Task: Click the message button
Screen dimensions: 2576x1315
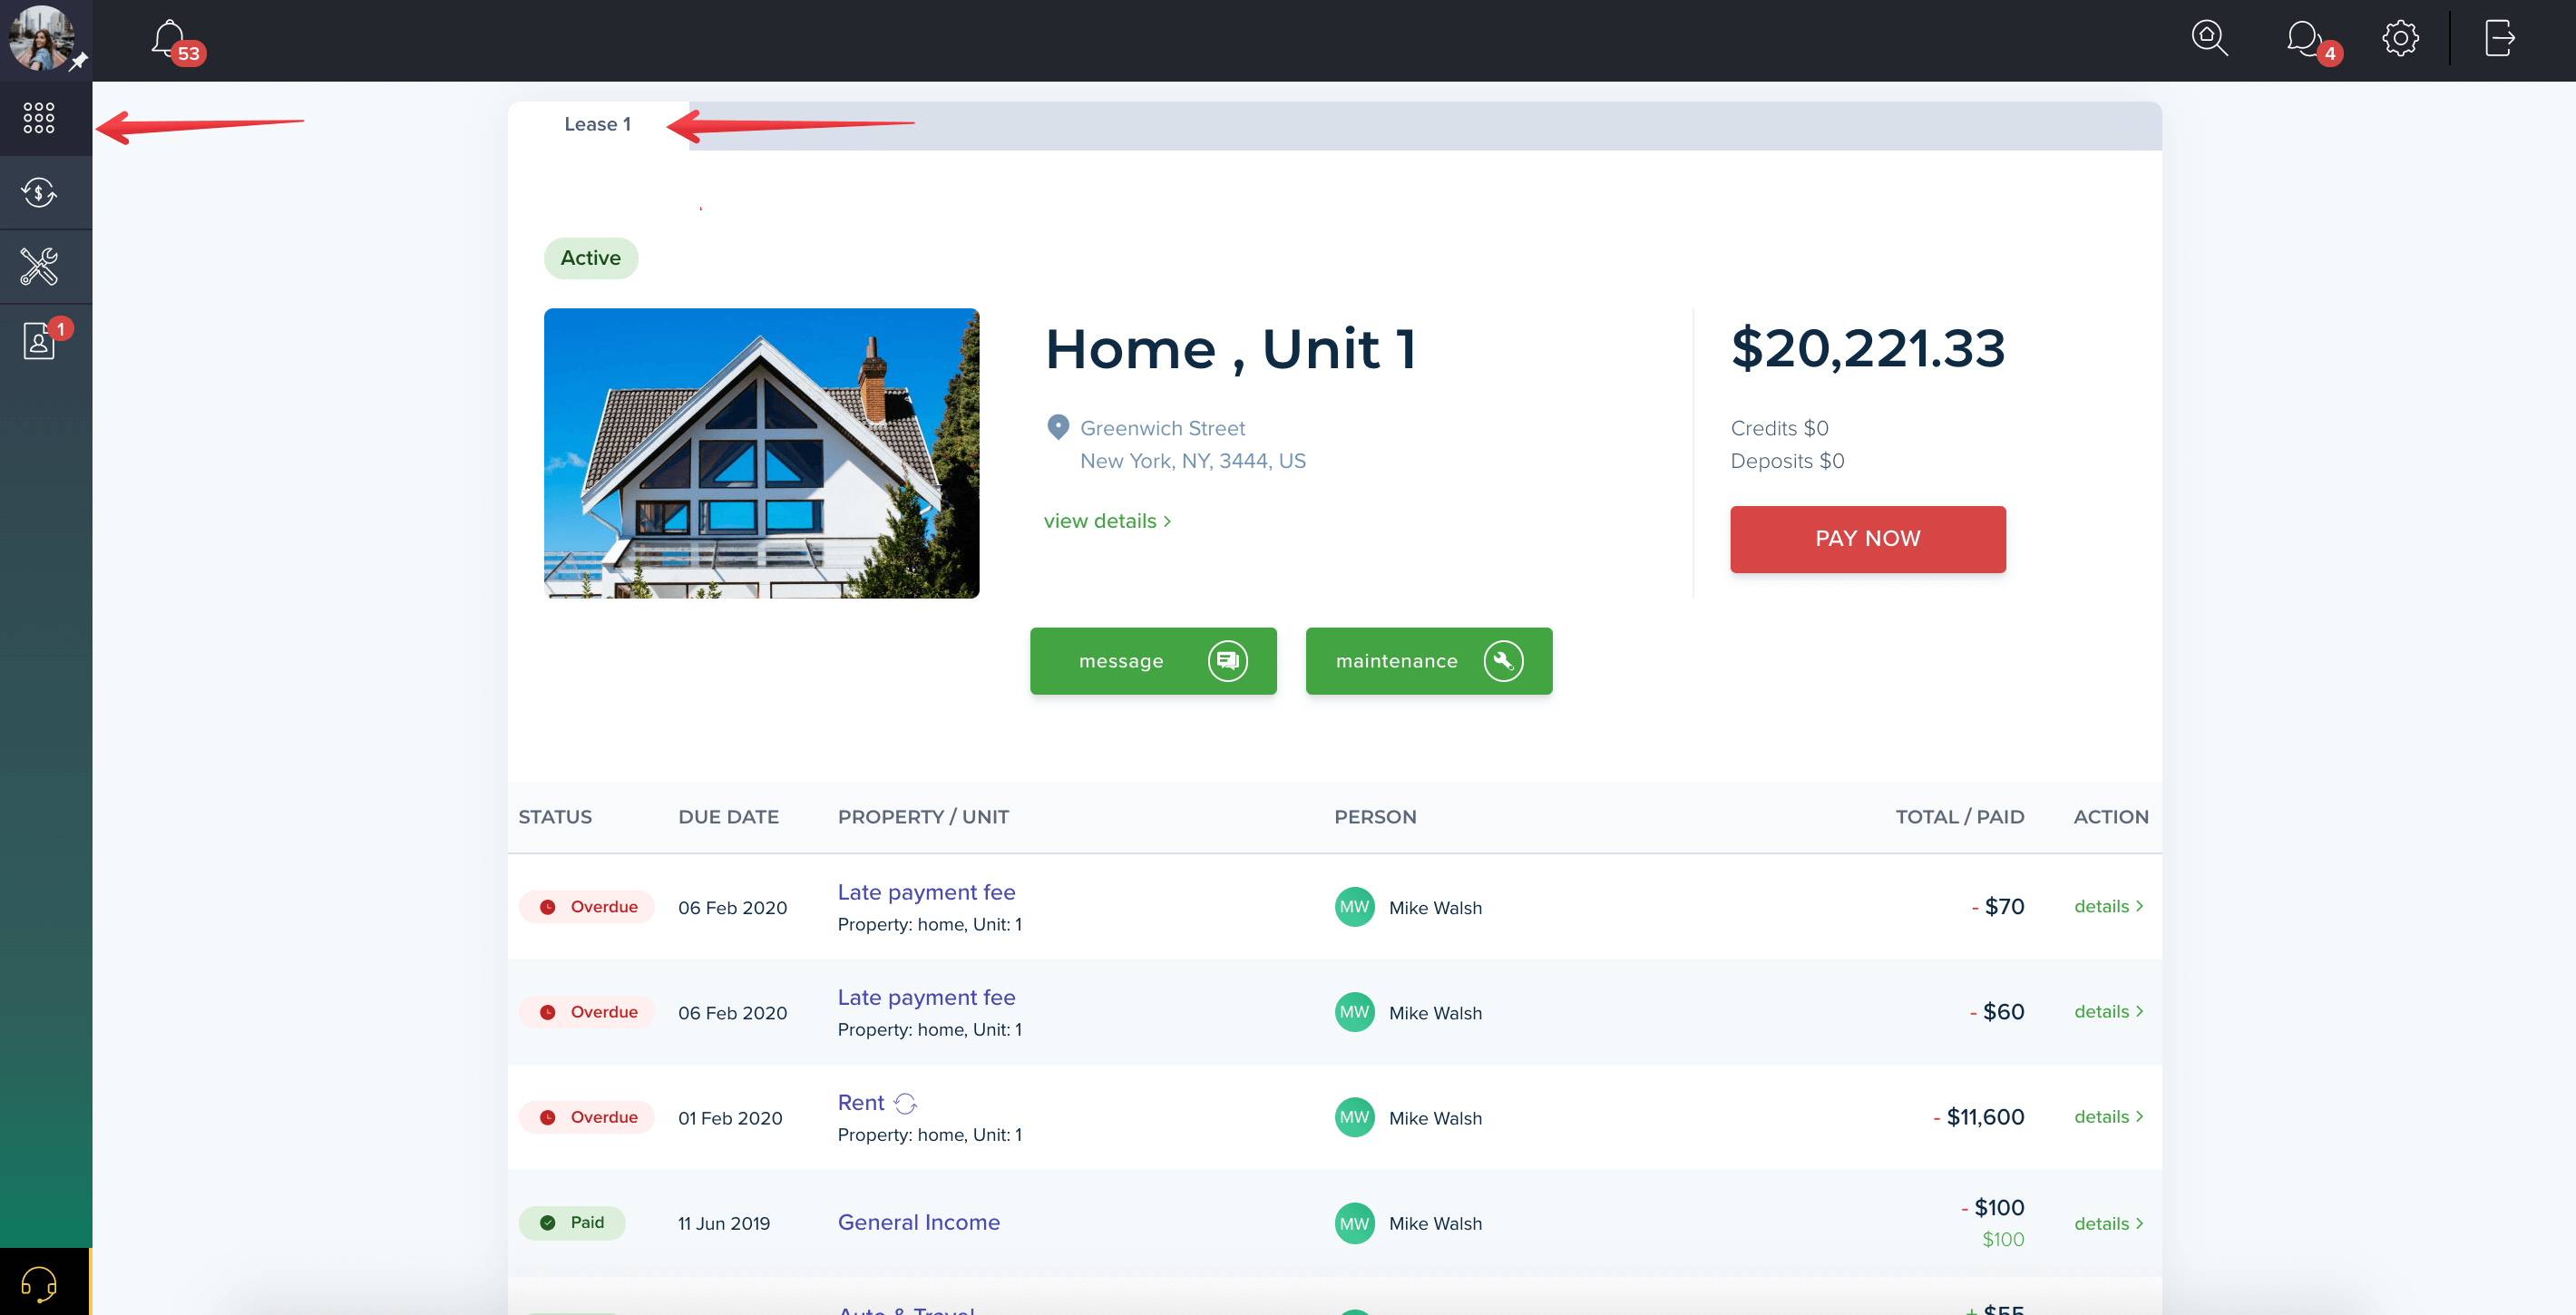Action: click(1153, 661)
